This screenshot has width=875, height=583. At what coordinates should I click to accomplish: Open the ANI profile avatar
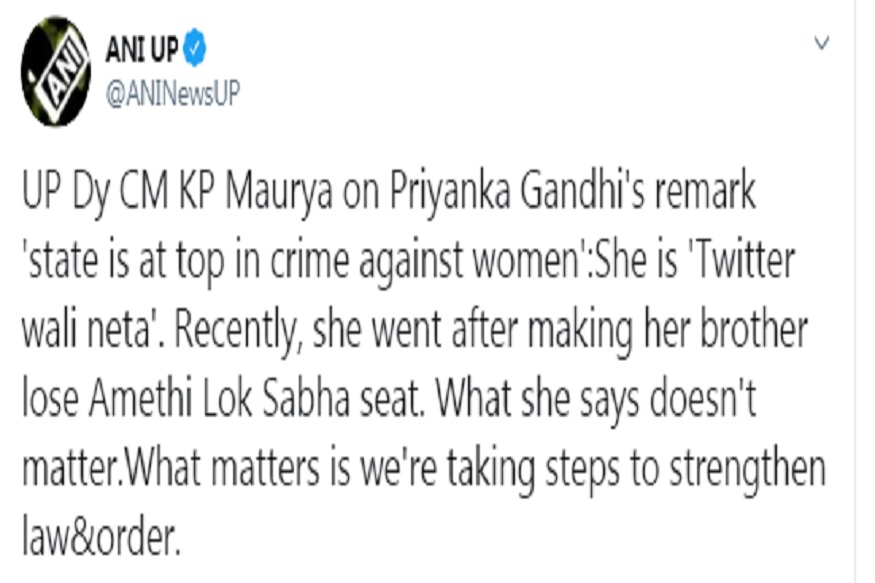click(56, 71)
